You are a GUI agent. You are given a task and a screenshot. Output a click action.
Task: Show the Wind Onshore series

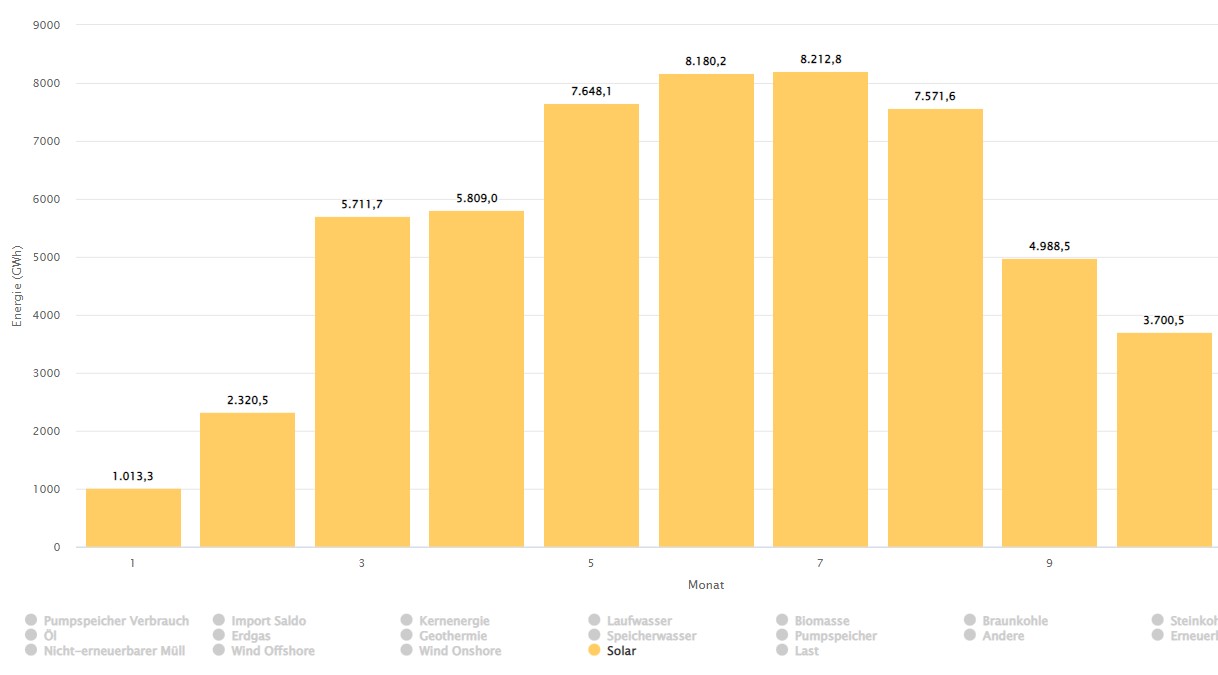coord(460,651)
